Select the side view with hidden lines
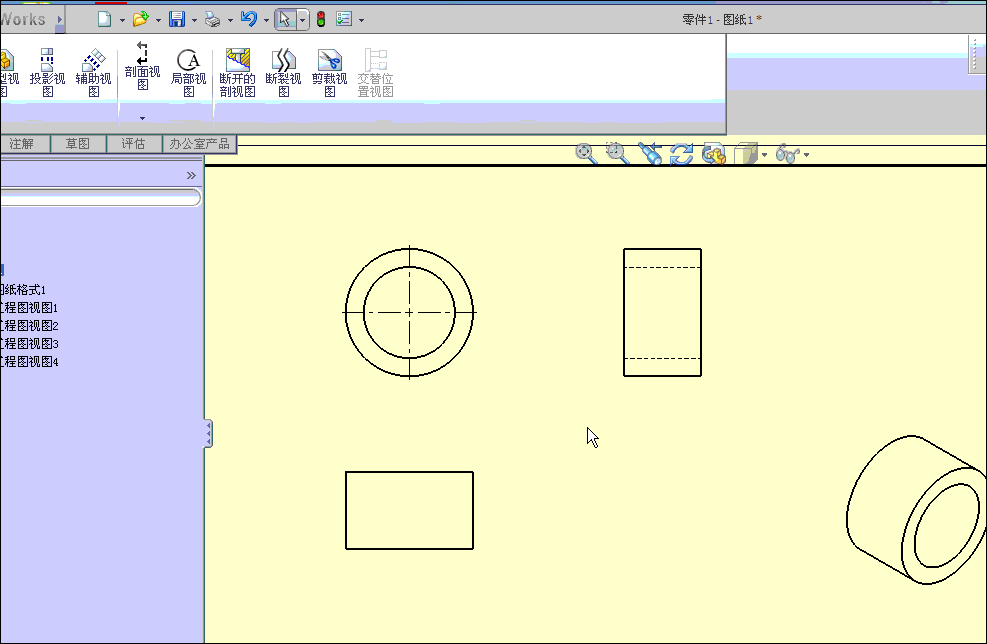Screen dimensions: 987x644 click(x=662, y=312)
